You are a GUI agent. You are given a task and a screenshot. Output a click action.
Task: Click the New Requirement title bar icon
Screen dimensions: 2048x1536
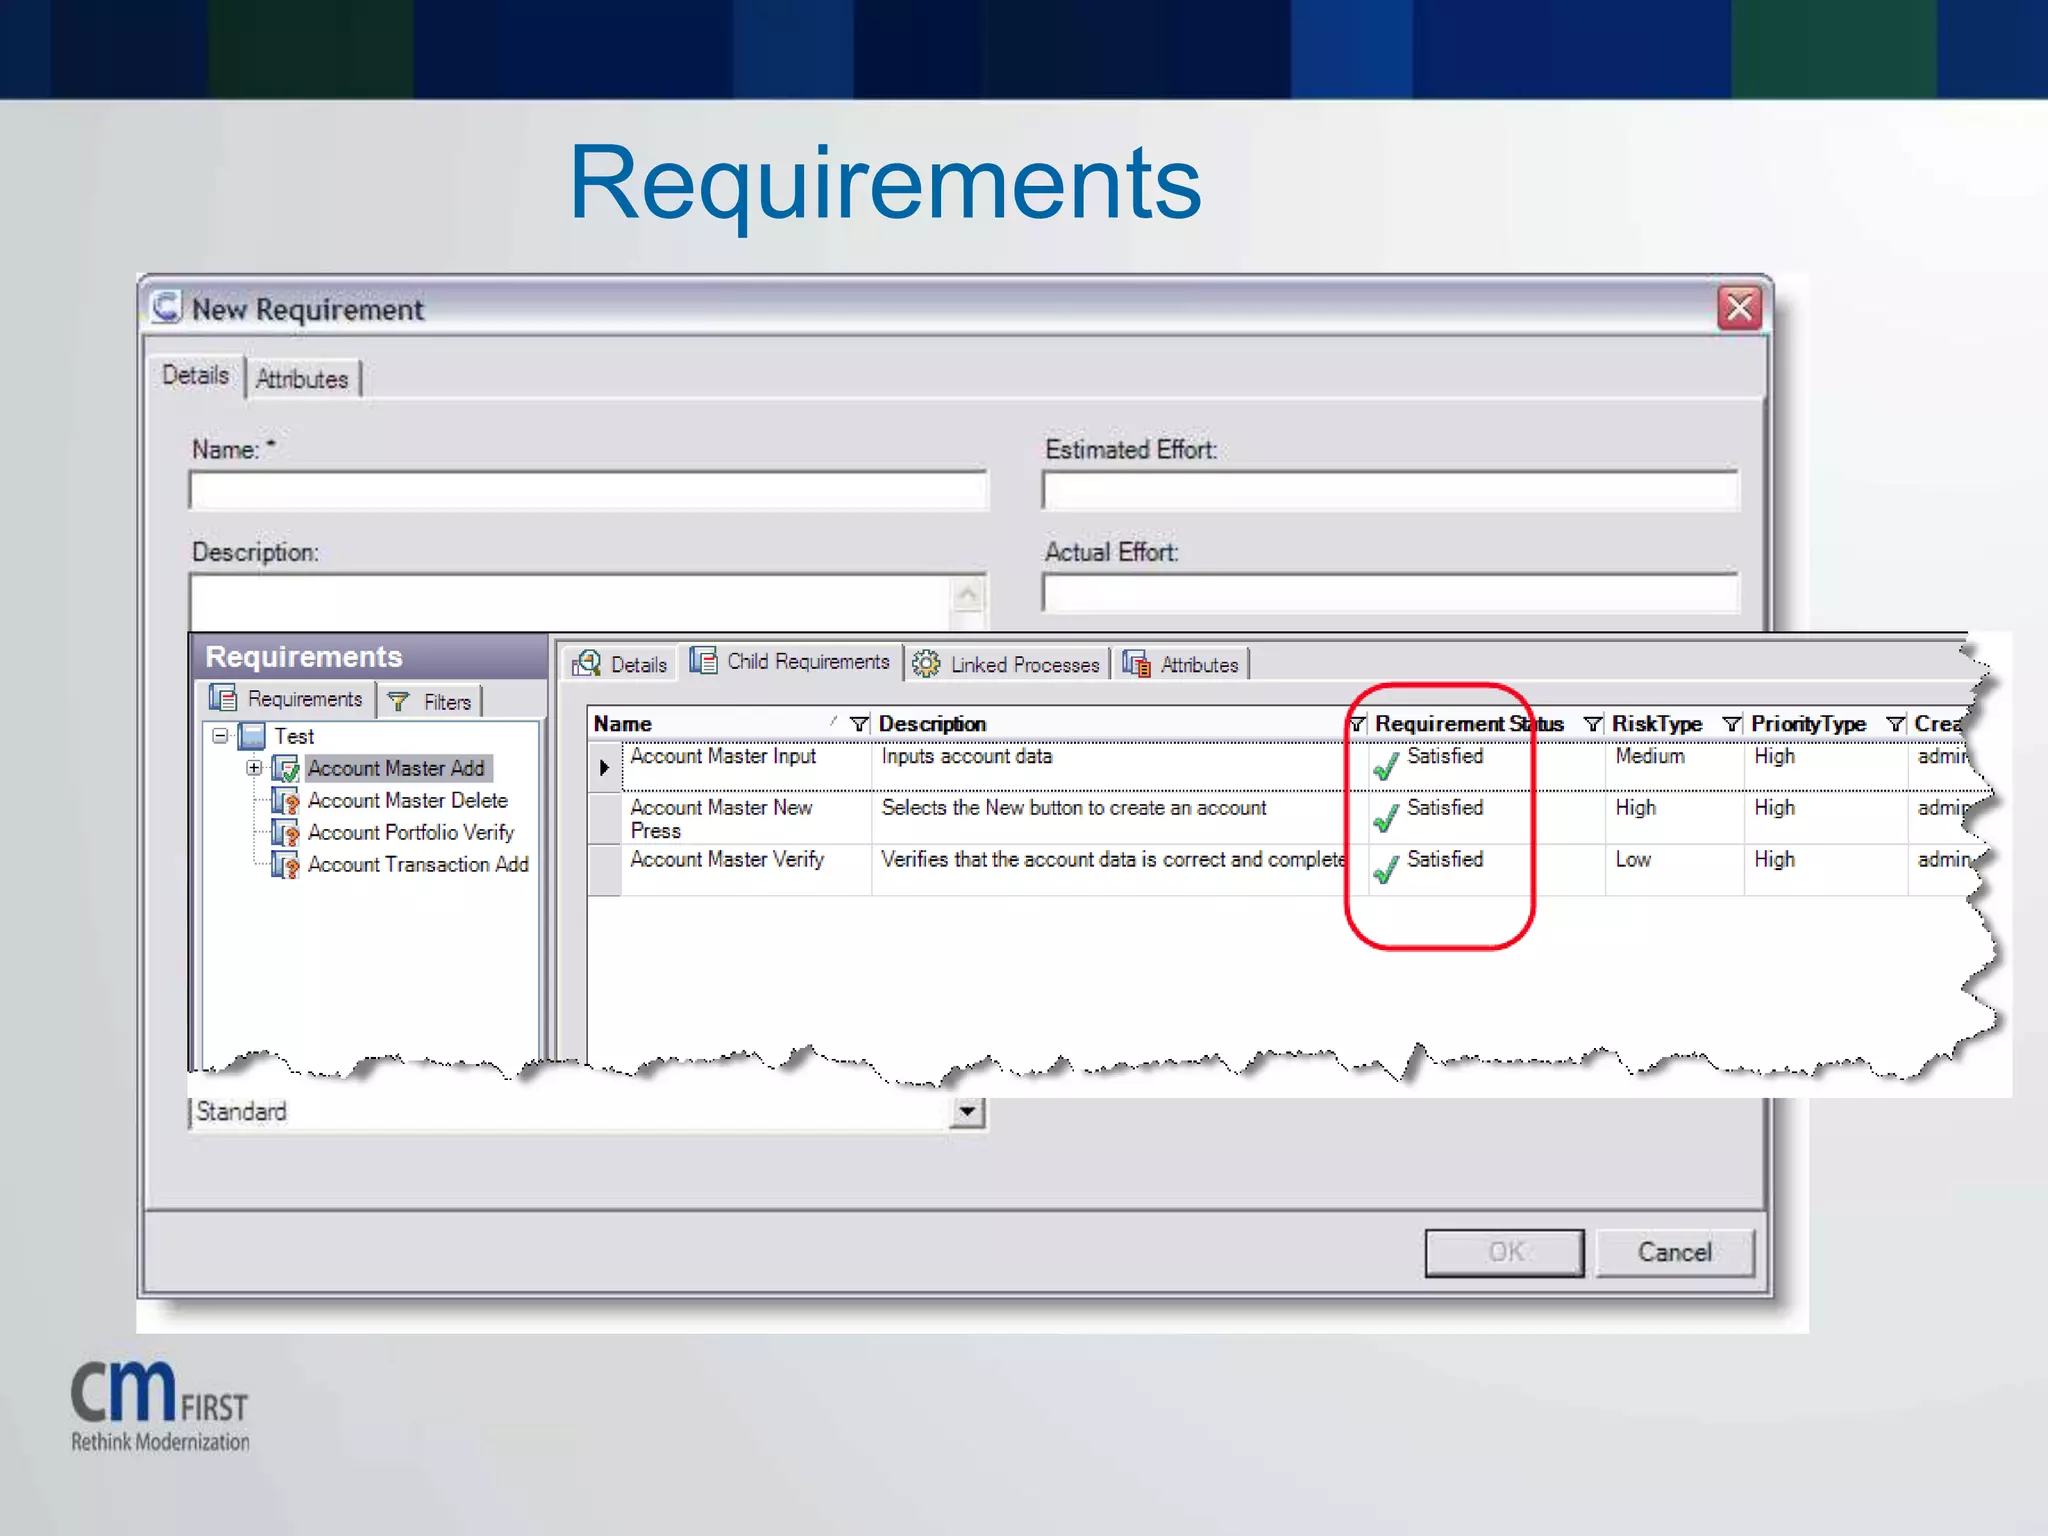[x=166, y=307]
